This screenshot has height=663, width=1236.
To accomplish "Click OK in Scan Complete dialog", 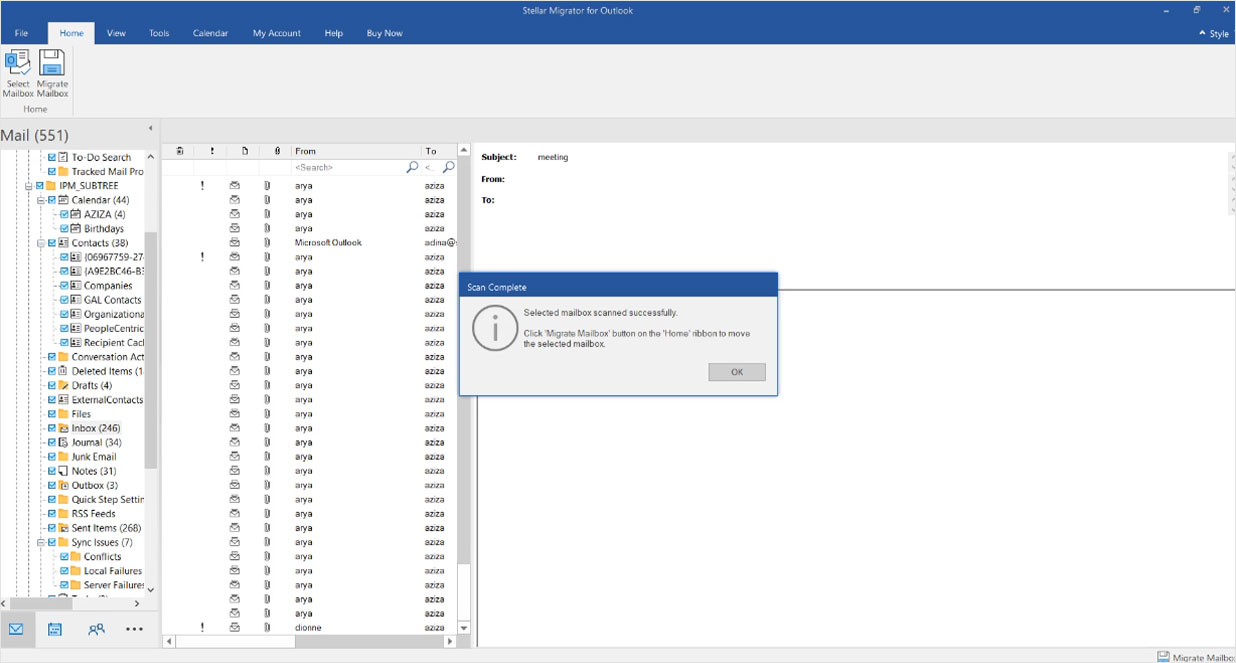I will (737, 372).
